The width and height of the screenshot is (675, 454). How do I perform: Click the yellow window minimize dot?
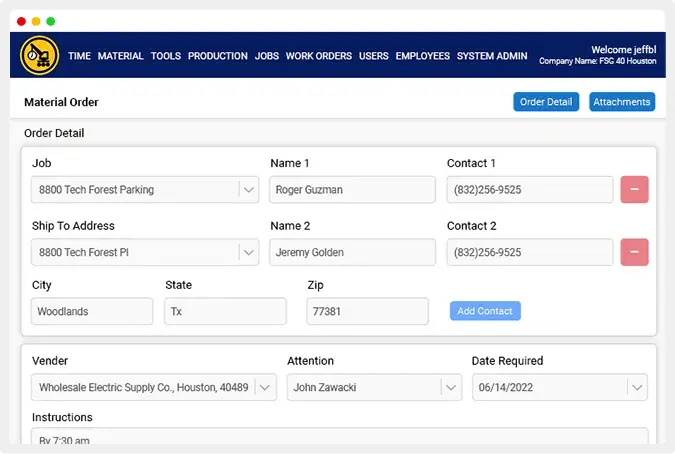(36, 21)
